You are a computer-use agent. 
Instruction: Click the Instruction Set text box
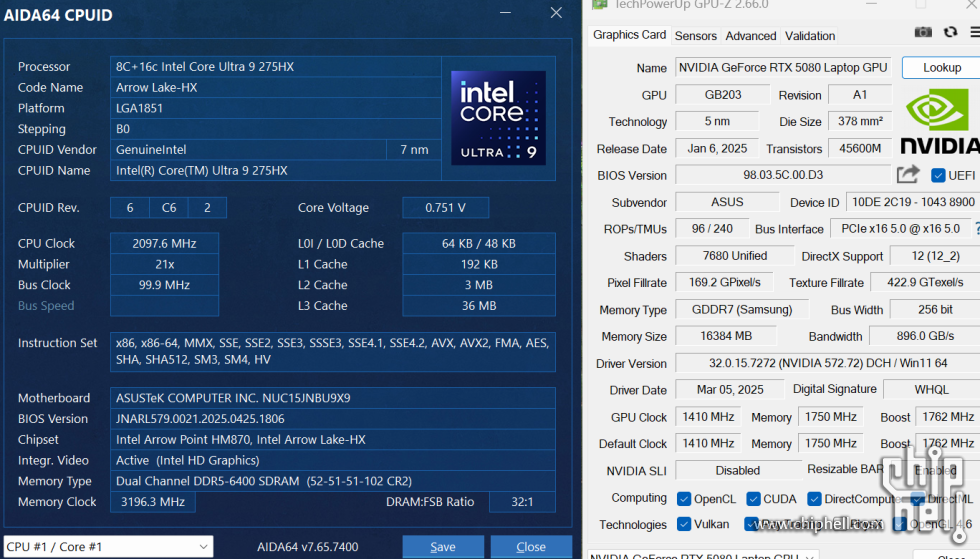point(332,351)
